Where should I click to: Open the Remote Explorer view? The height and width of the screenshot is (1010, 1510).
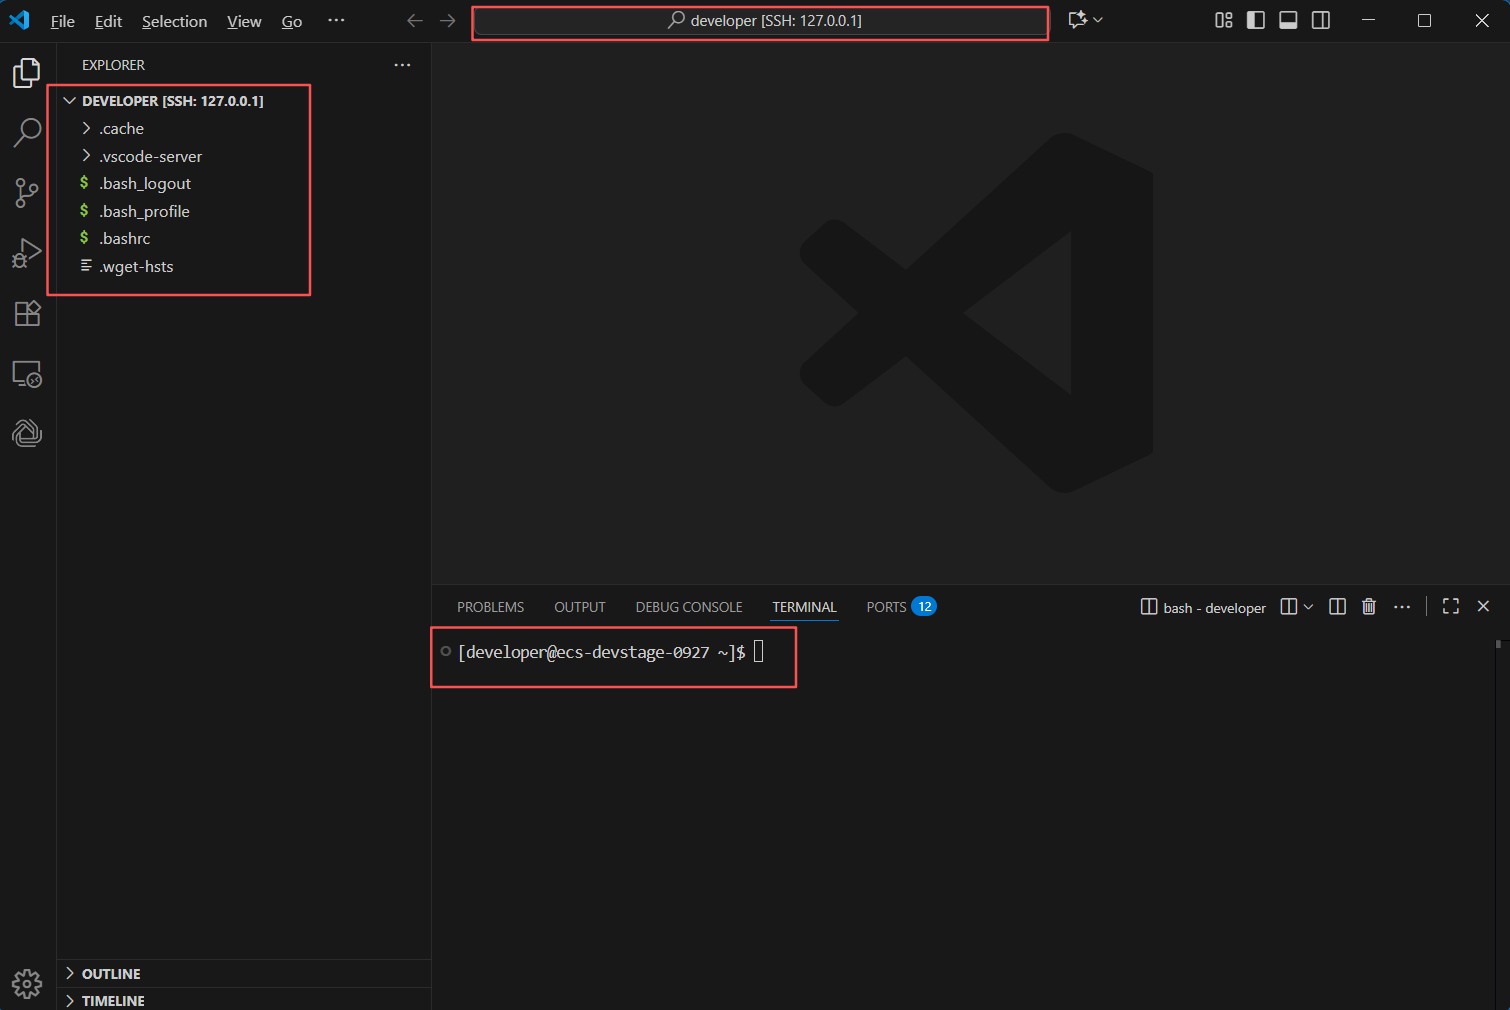27,374
